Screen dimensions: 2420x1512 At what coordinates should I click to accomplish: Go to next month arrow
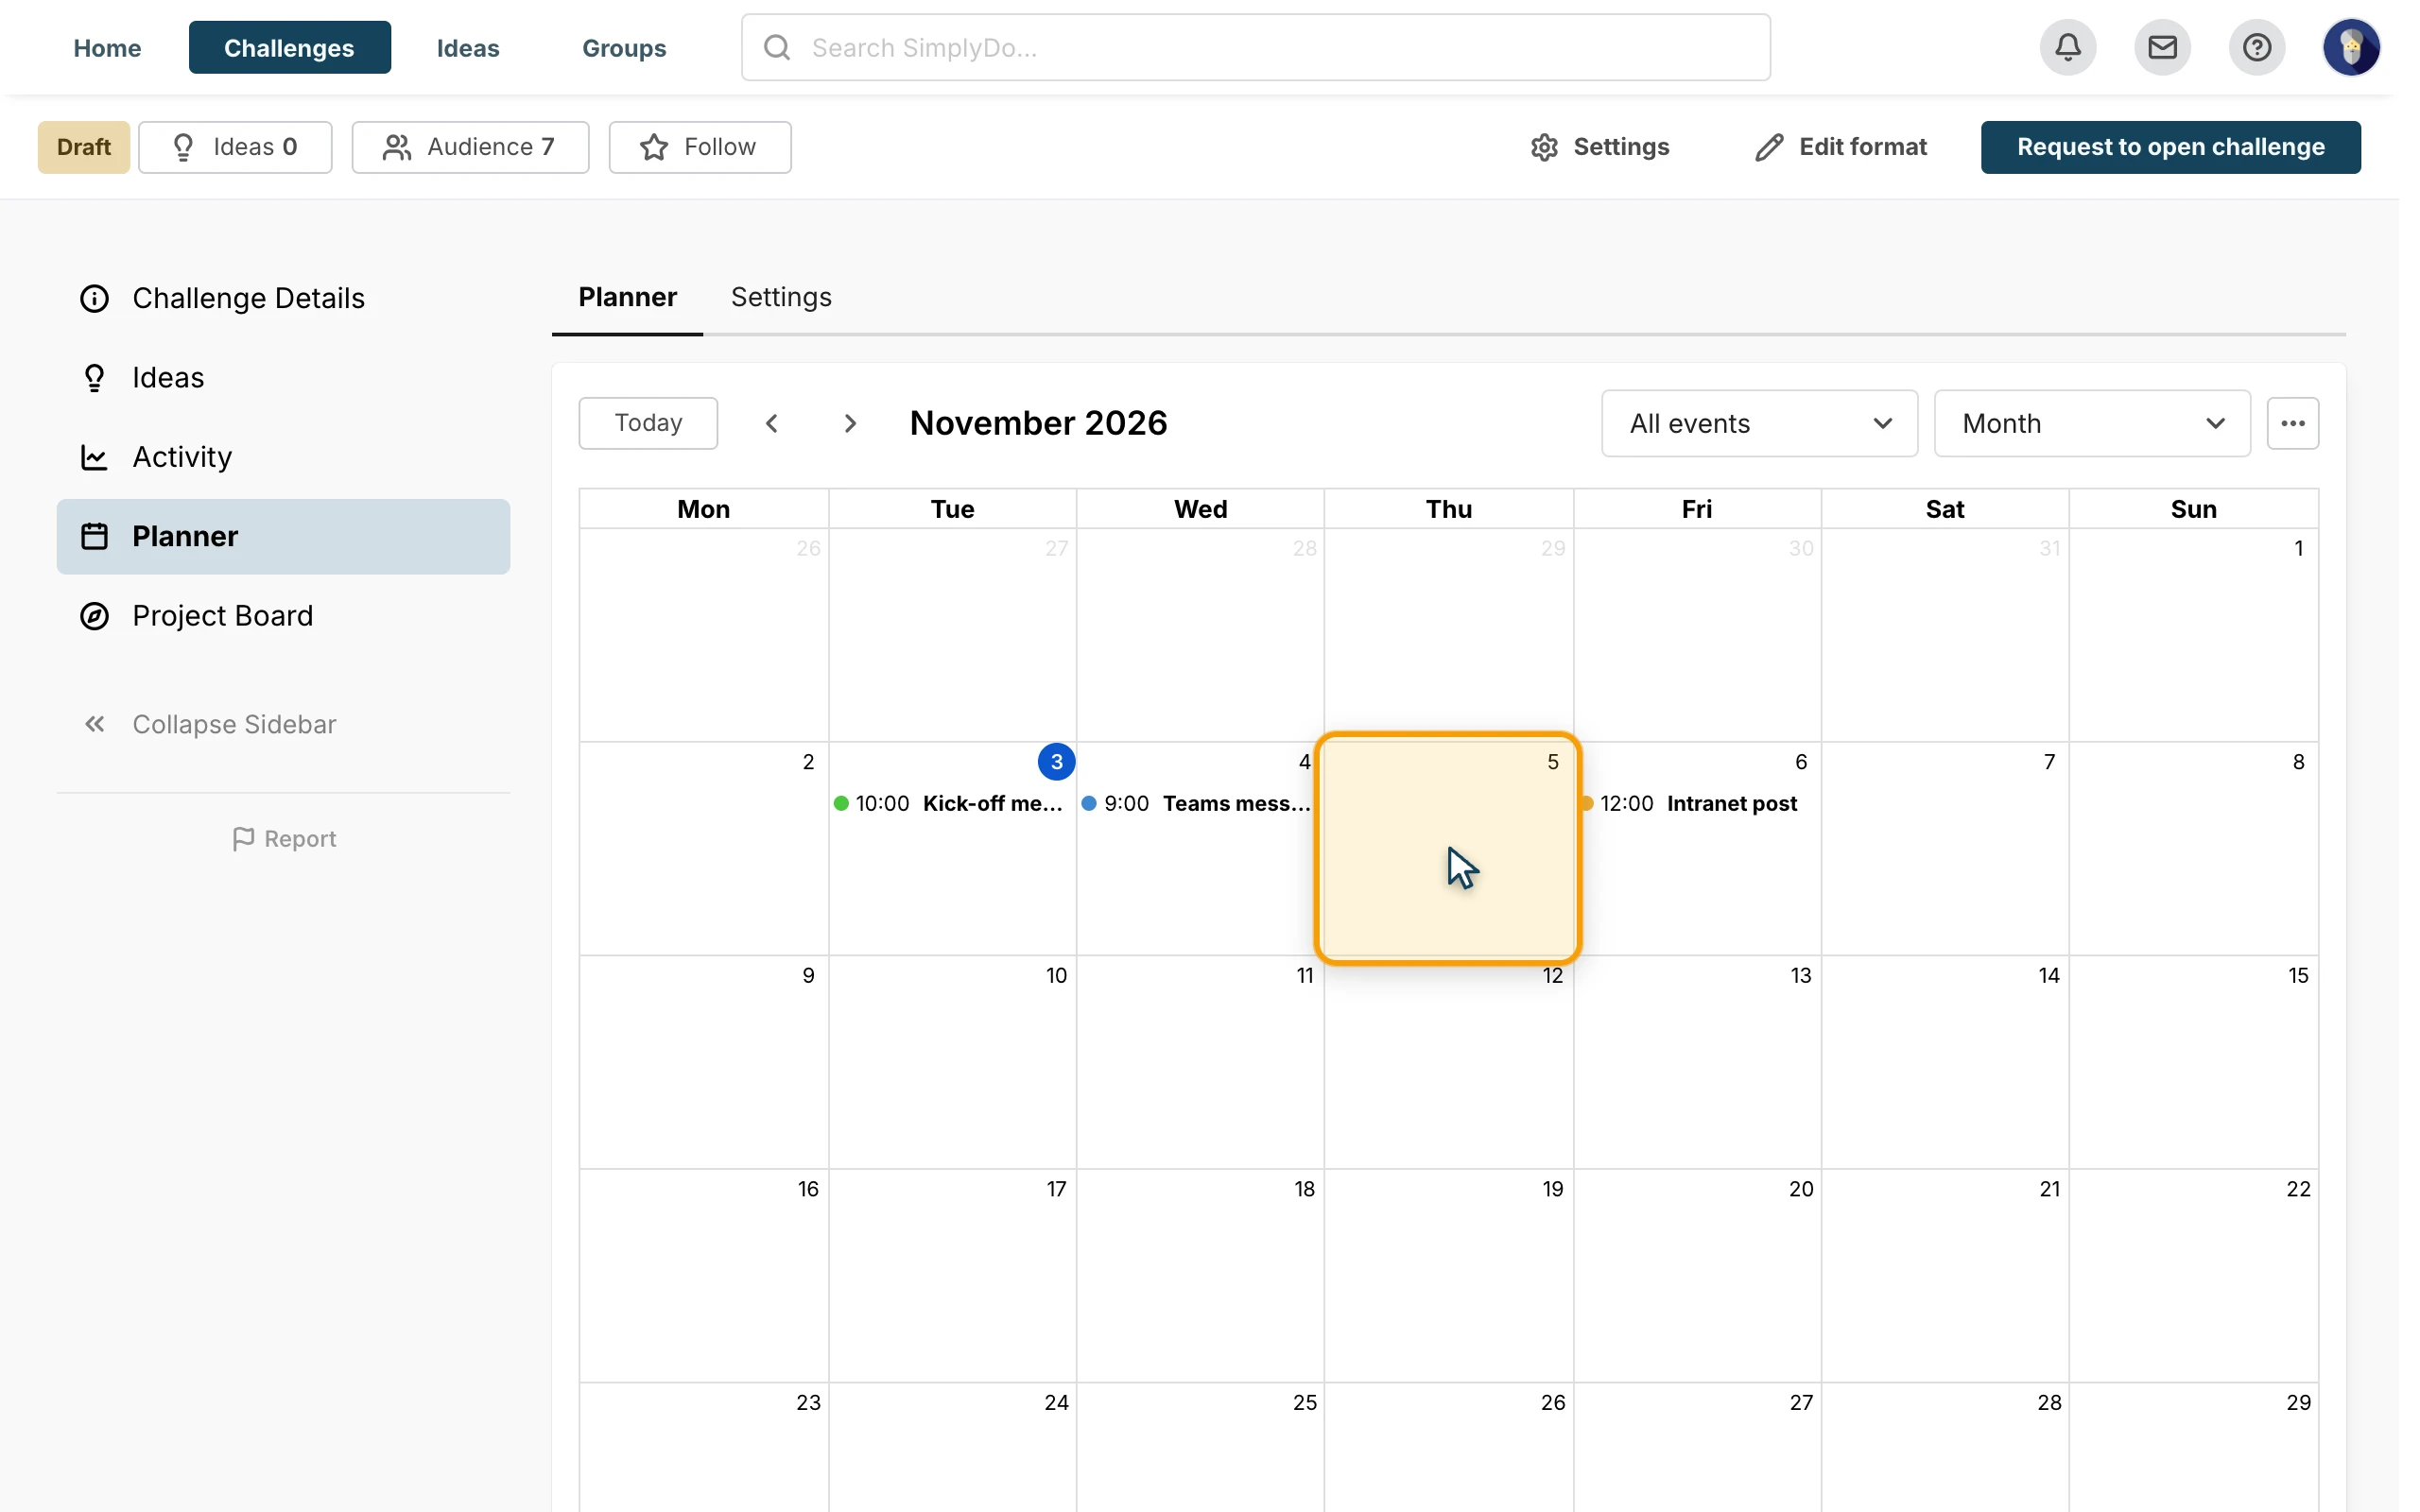850,424
